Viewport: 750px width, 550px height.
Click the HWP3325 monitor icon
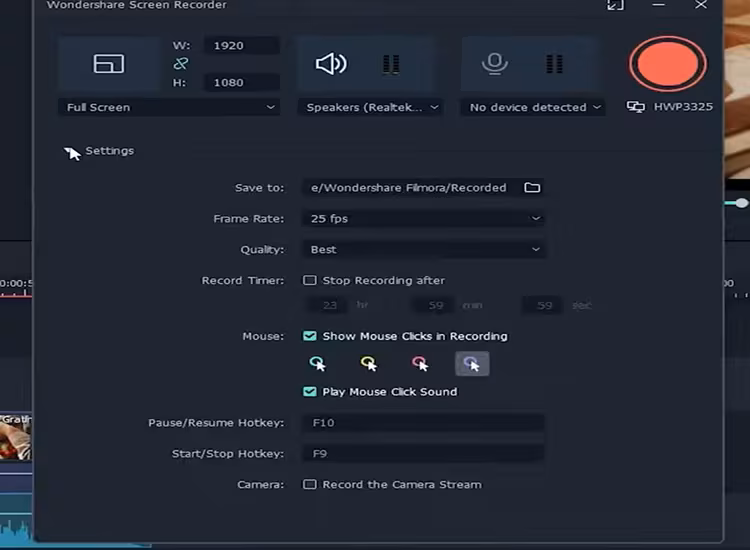(x=636, y=107)
